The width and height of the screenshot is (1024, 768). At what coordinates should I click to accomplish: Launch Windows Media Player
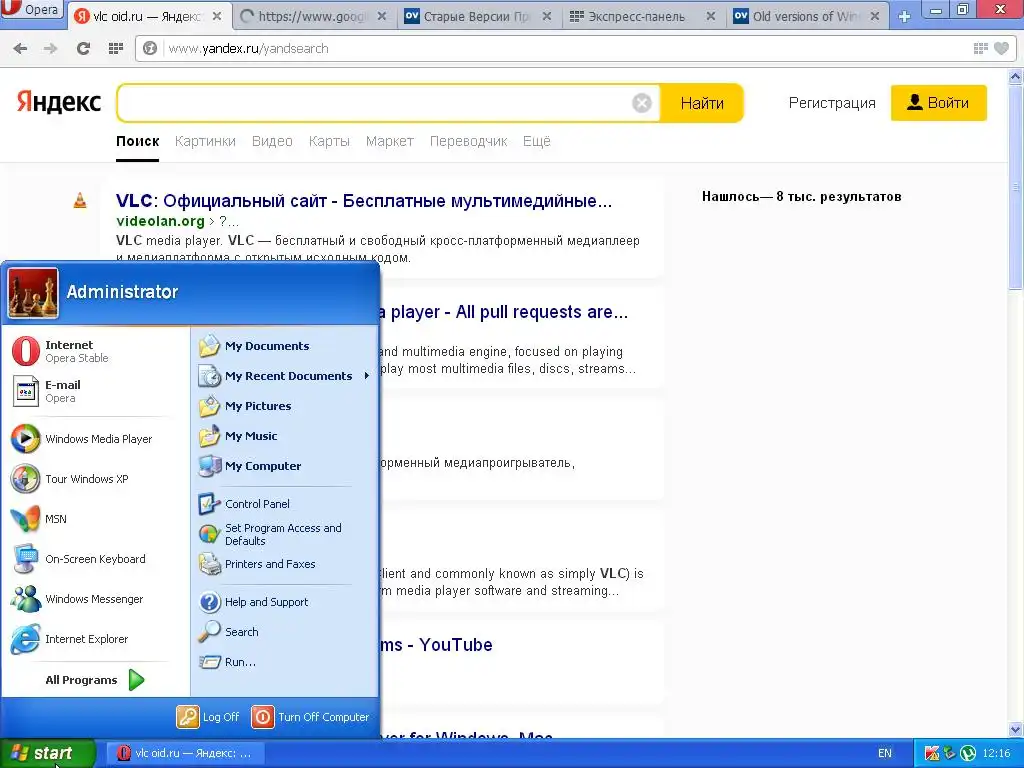coord(97,439)
